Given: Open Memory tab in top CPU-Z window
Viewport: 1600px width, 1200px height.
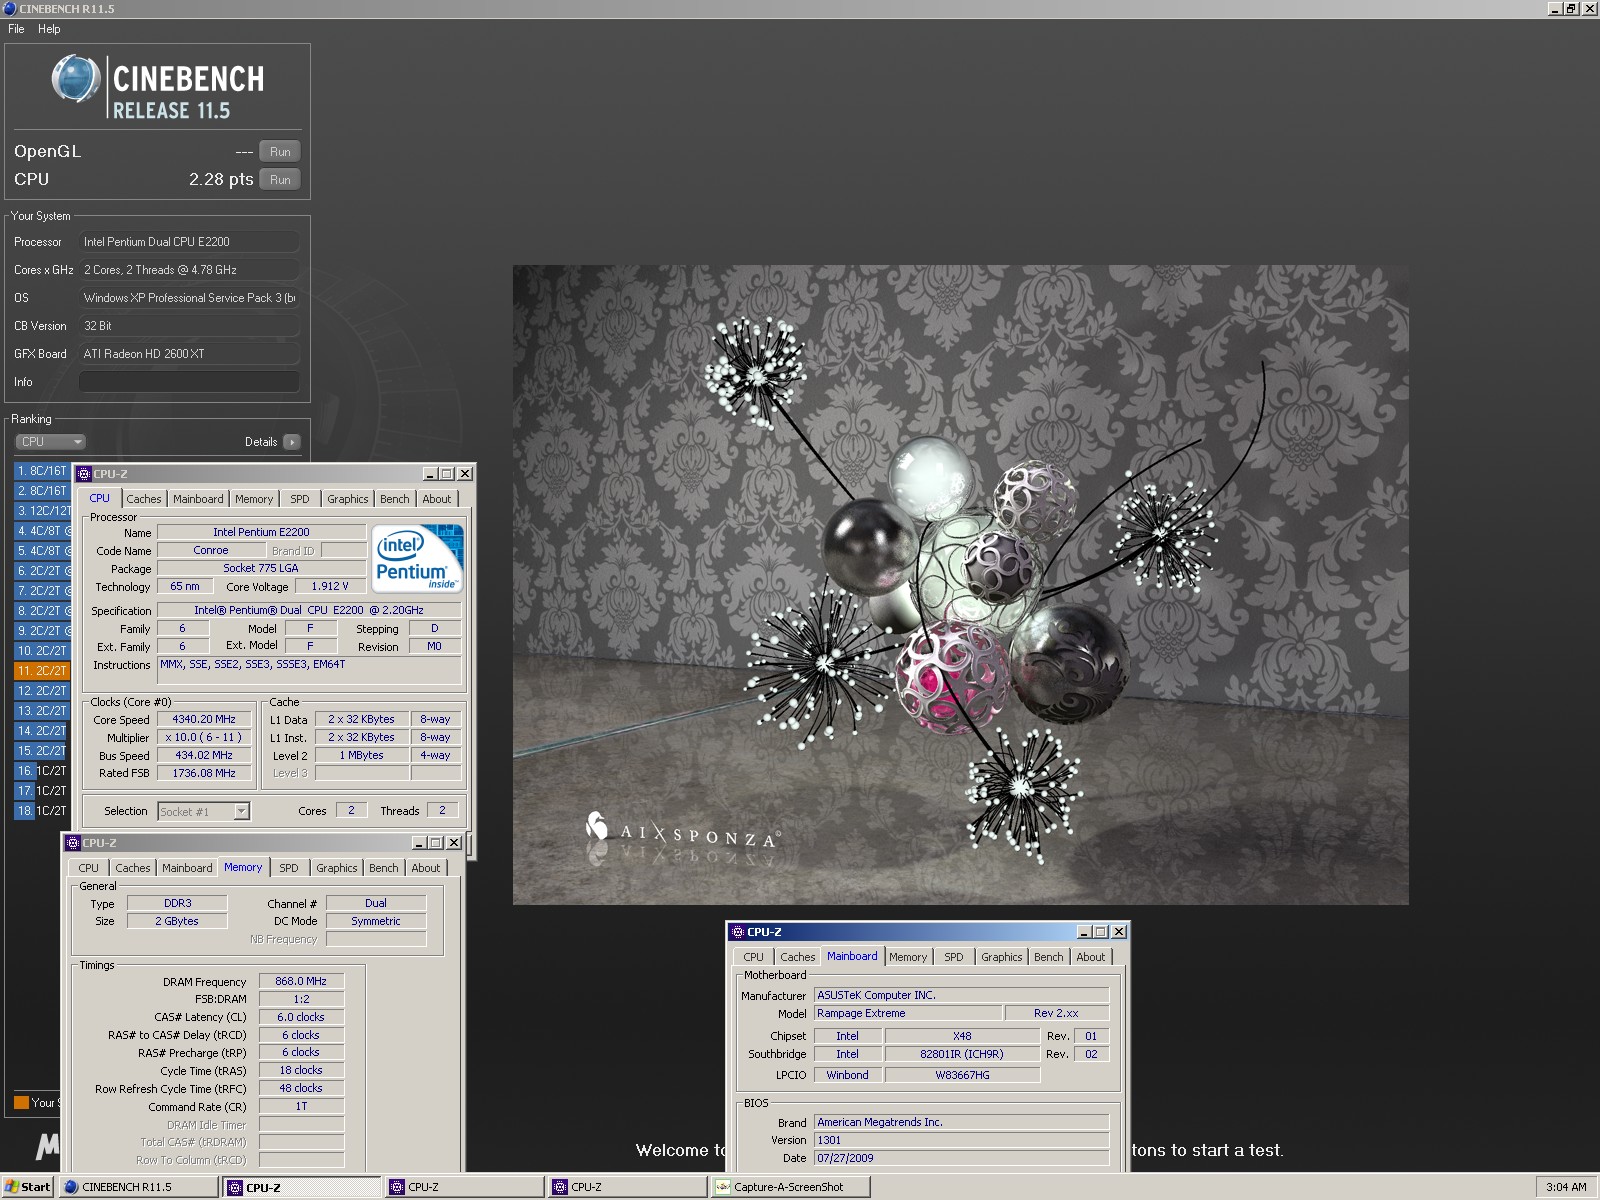Looking at the screenshot, I should pos(254,499).
